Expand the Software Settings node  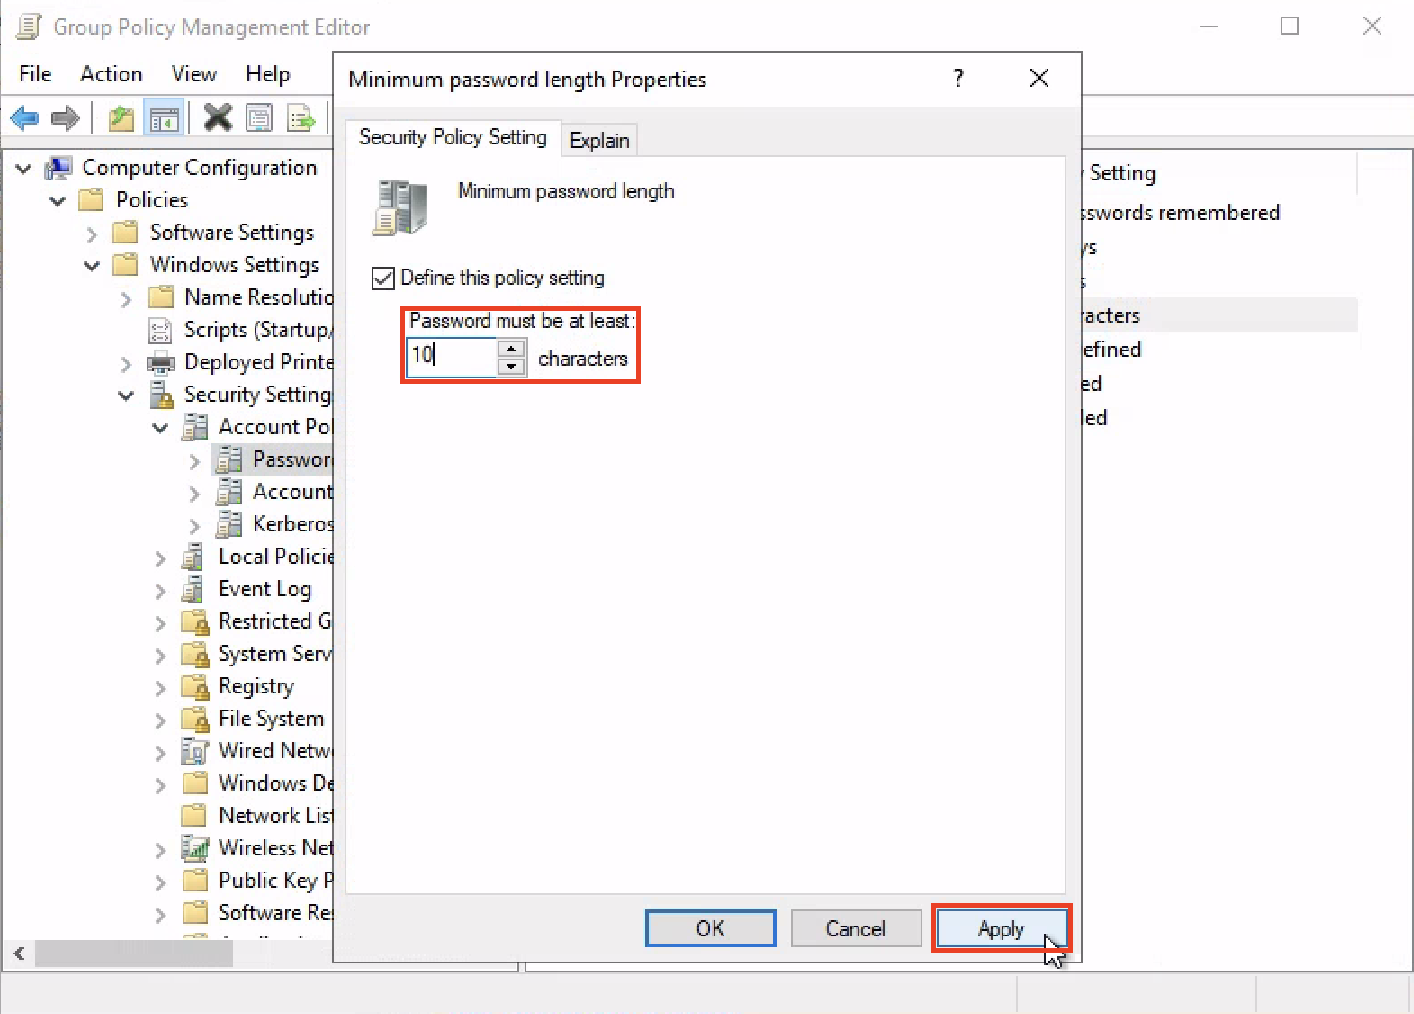(92, 234)
